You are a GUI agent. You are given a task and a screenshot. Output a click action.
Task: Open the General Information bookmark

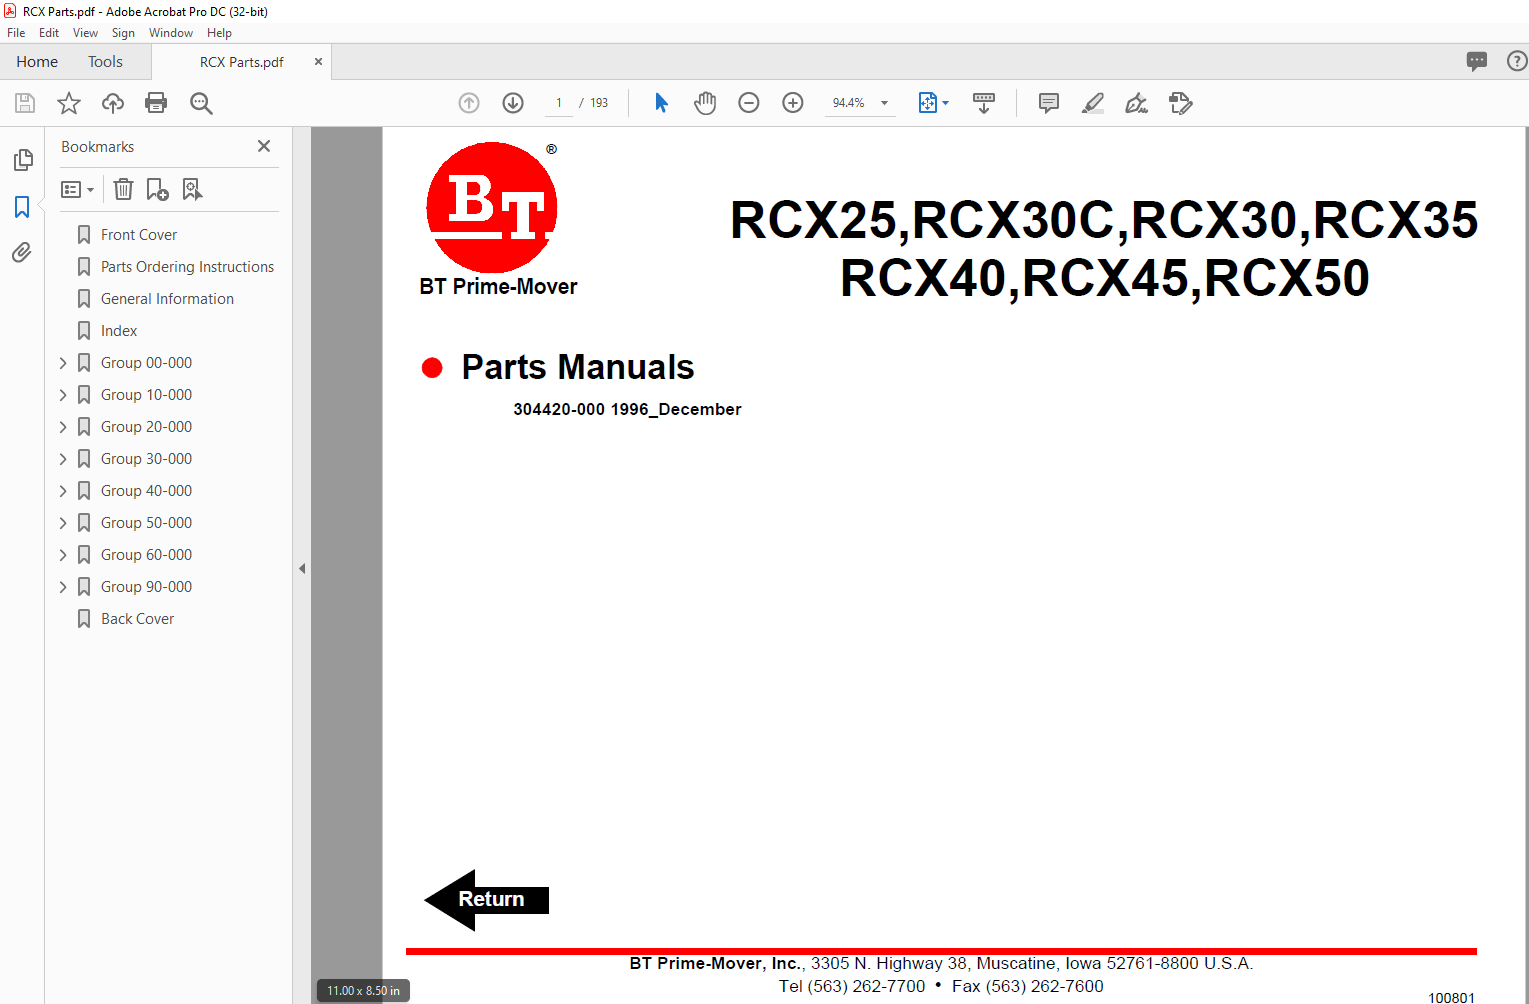click(x=167, y=299)
